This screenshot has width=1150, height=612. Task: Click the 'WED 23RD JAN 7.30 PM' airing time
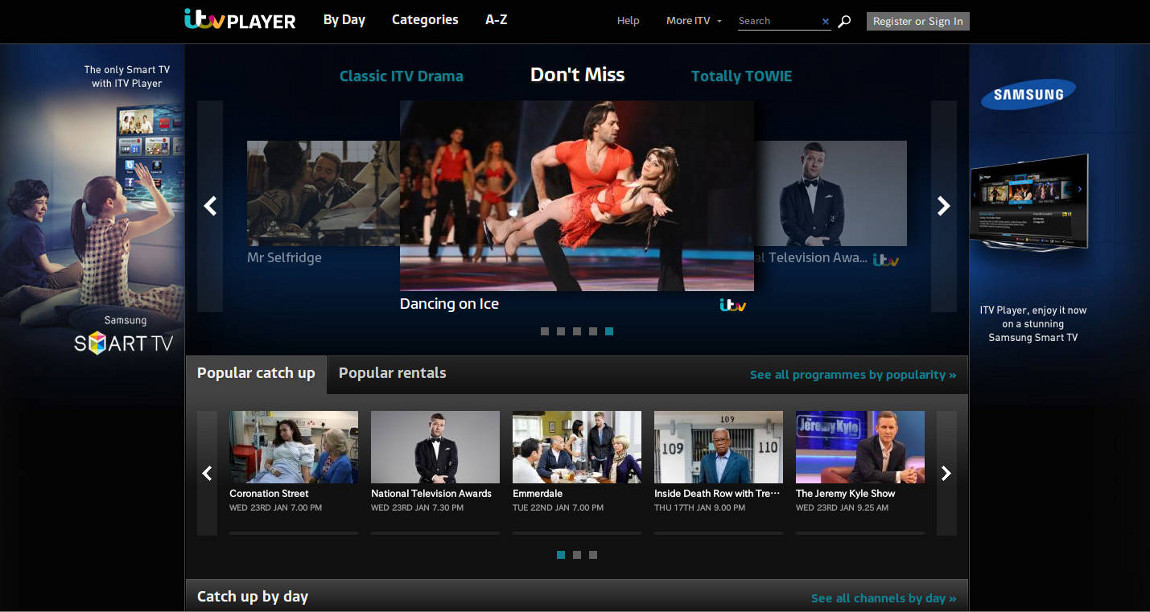[417, 508]
